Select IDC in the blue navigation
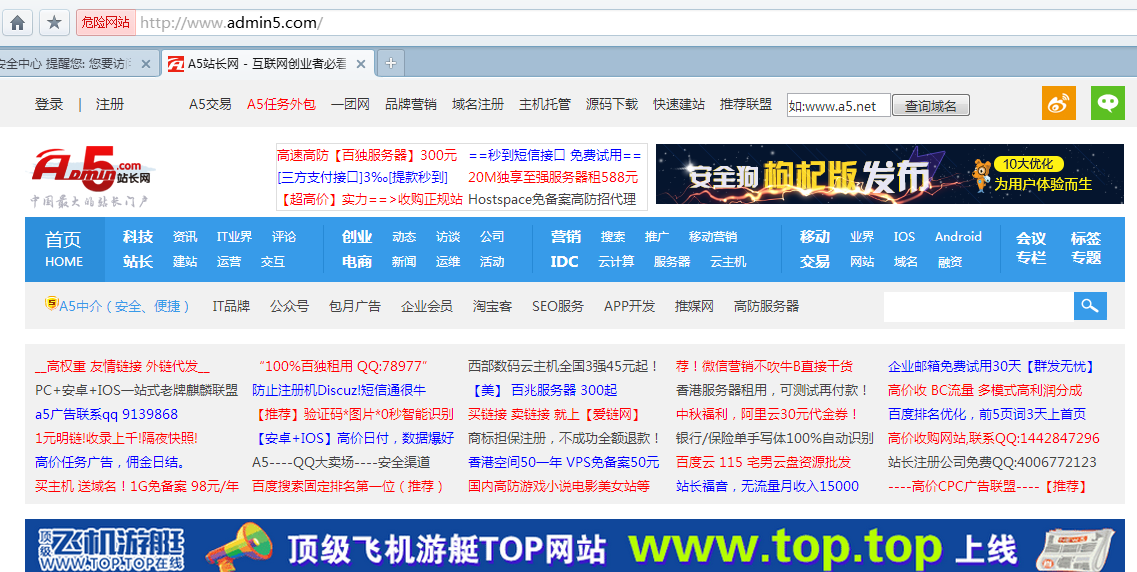 click(565, 262)
